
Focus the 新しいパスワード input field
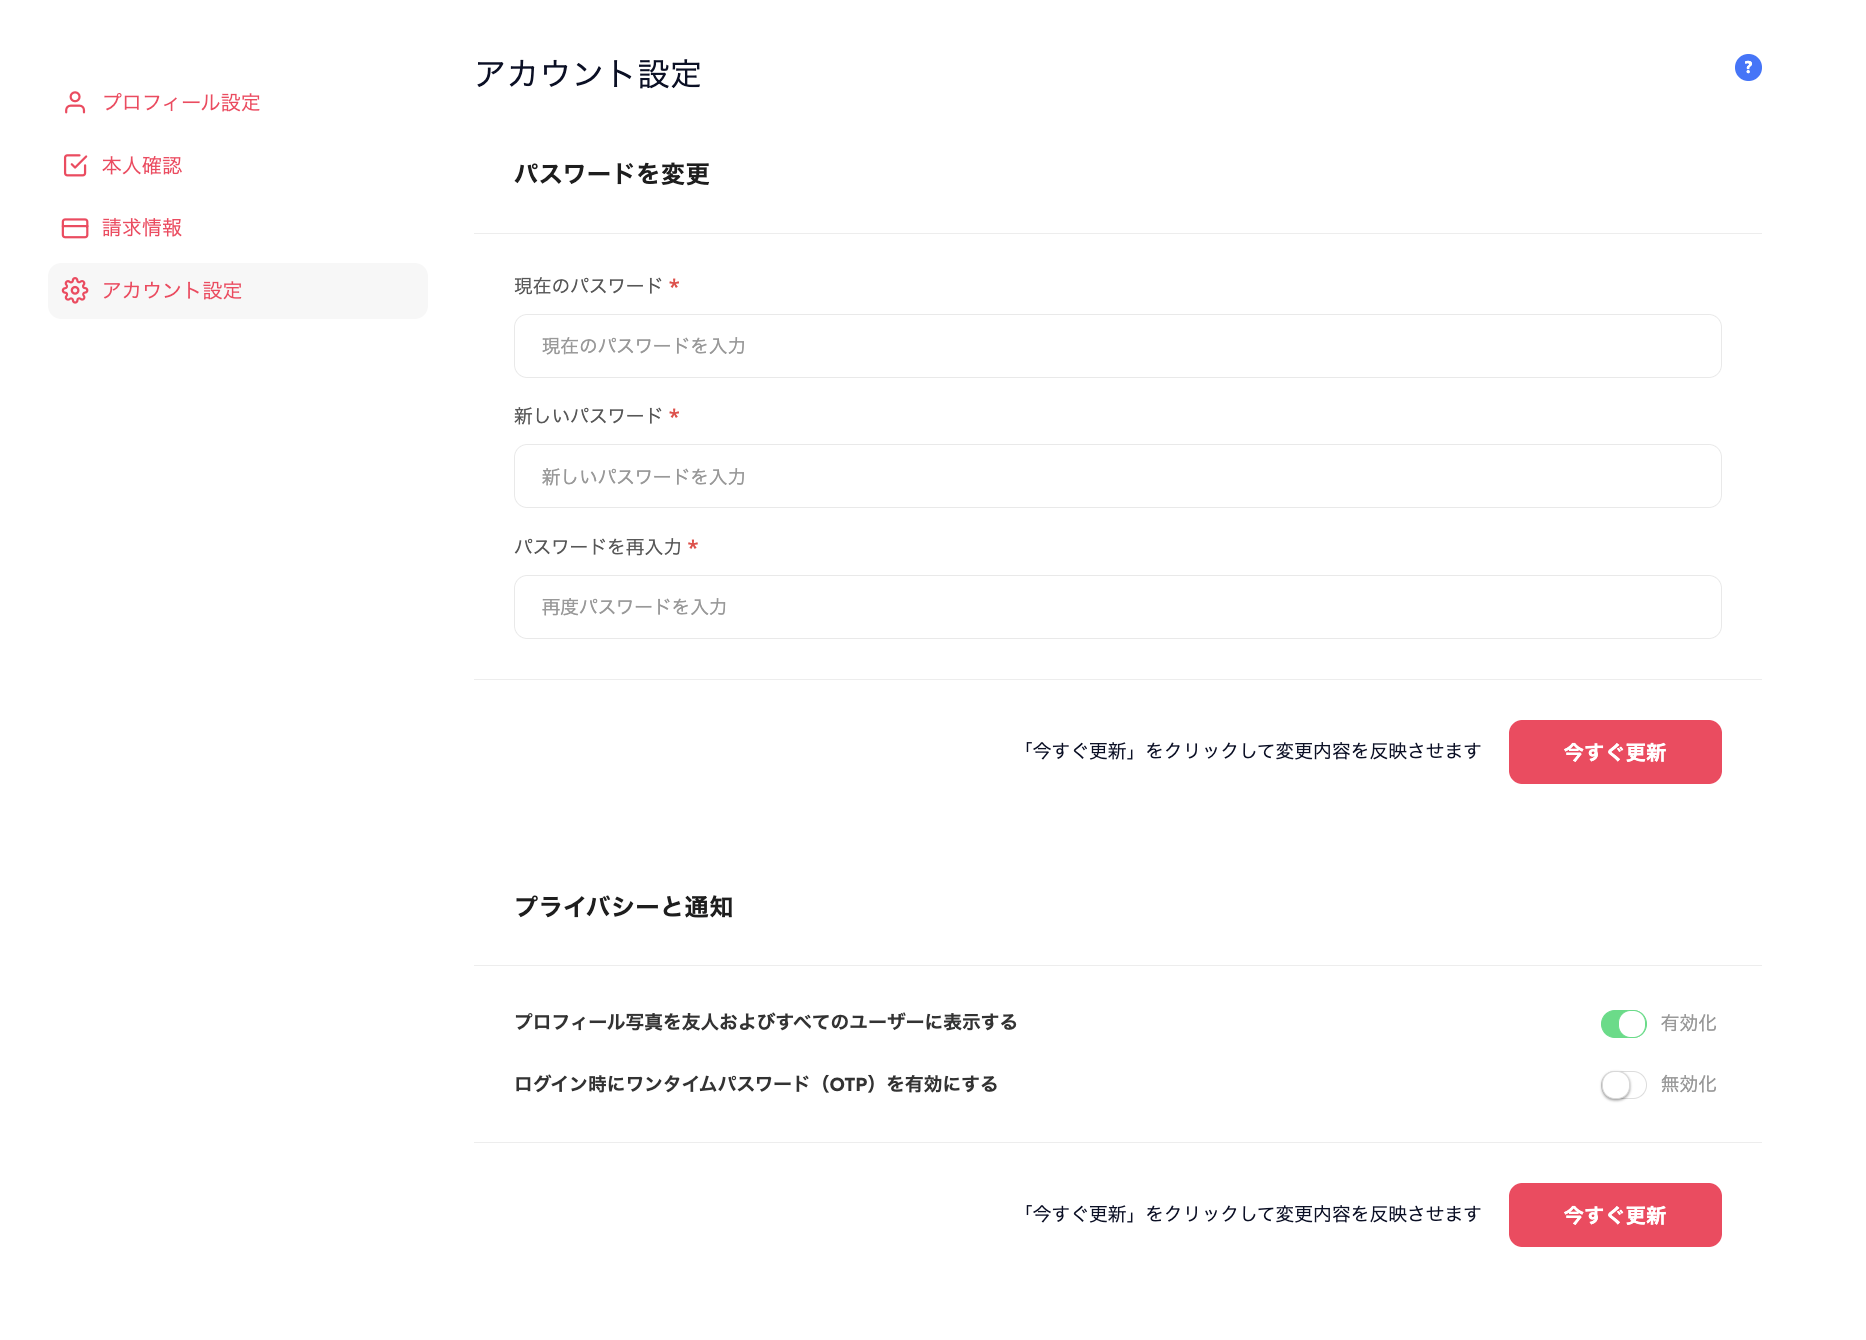tap(1117, 476)
